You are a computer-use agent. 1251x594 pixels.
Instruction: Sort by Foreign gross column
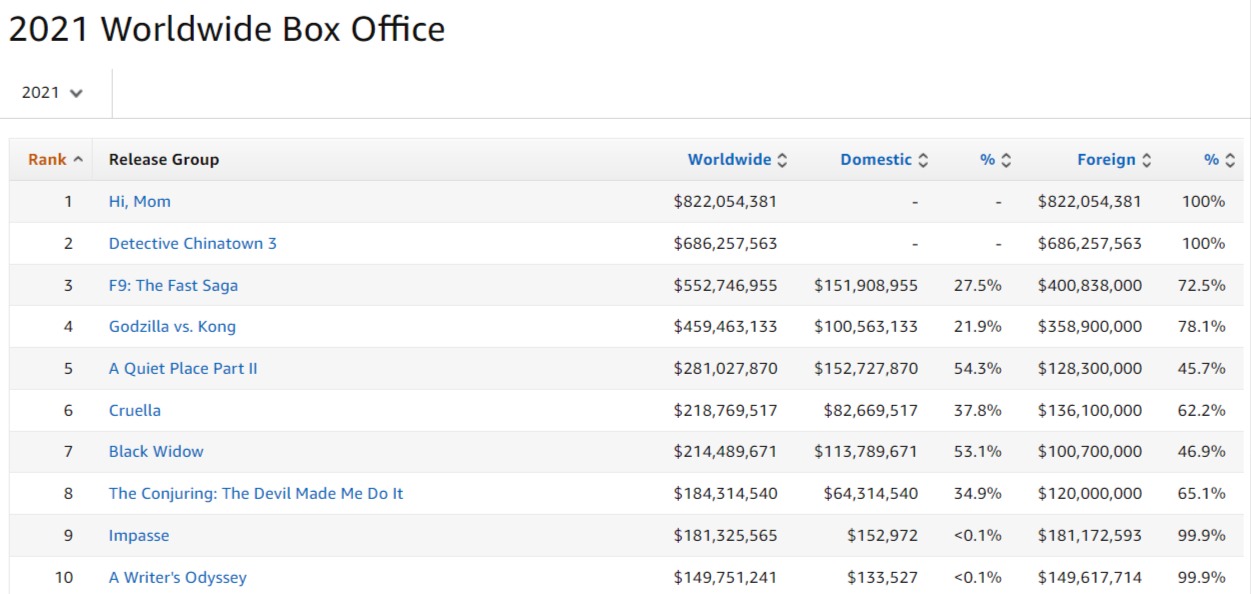coord(1113,160)
